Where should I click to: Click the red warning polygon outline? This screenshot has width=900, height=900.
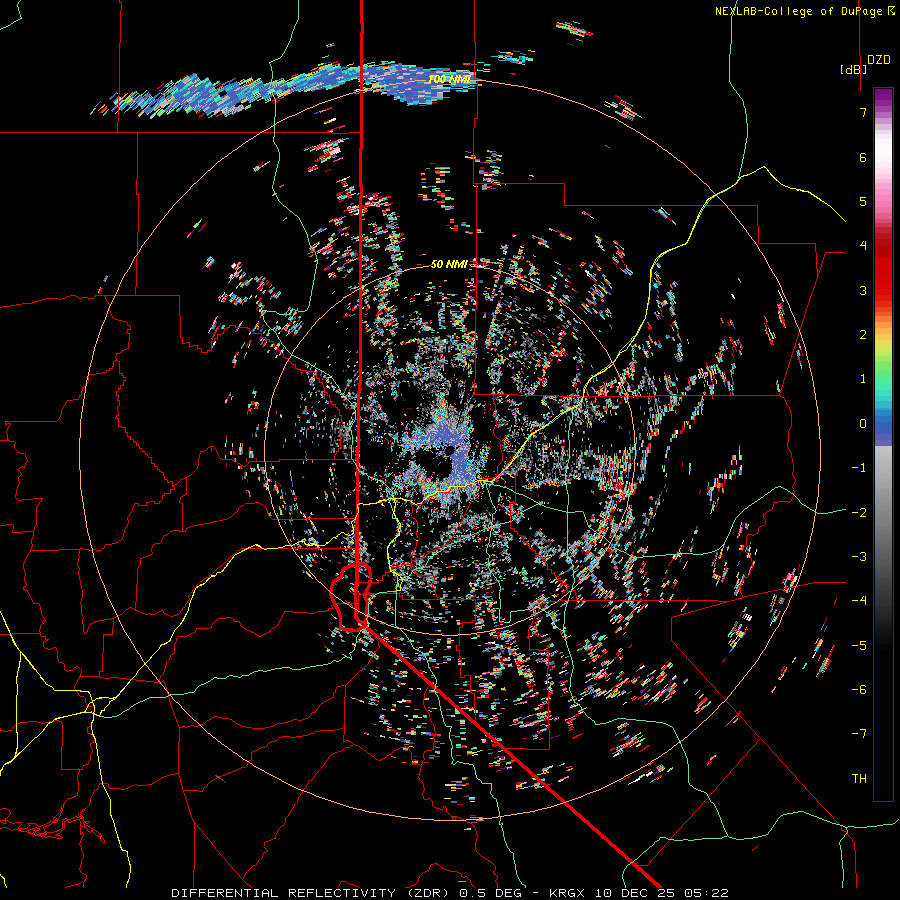[x=351, y=598]
